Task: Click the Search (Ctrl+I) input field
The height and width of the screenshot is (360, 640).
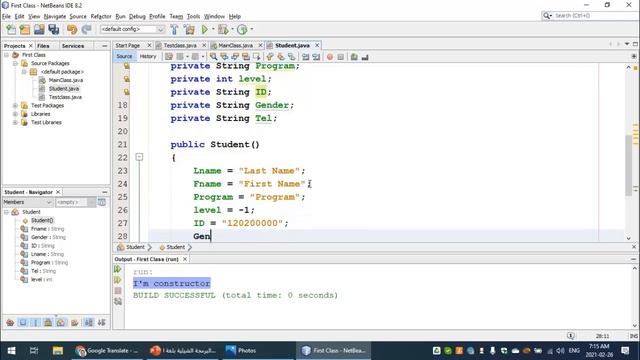Action: click(x=595, y=16)
